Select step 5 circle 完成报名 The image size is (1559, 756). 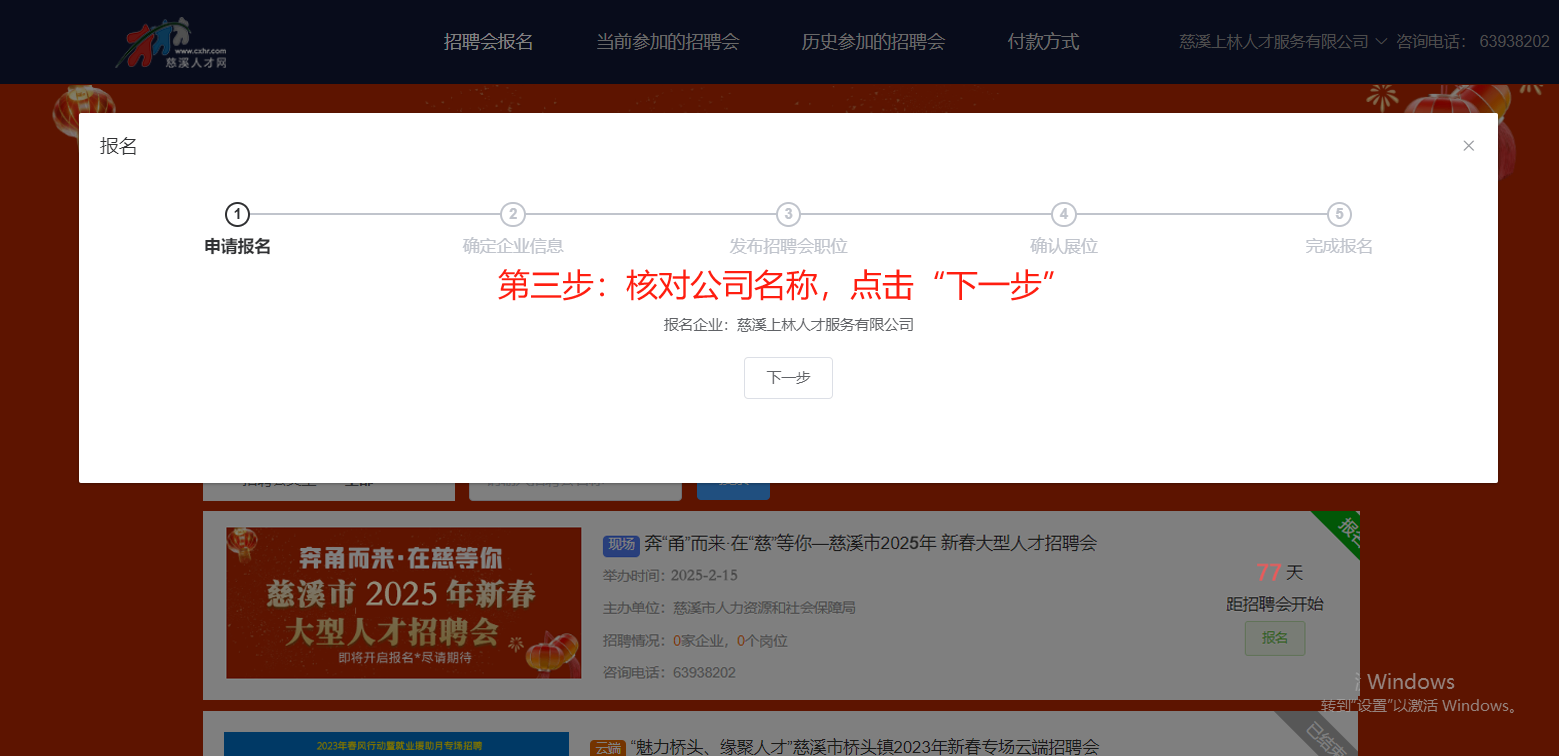[1339, 214]
